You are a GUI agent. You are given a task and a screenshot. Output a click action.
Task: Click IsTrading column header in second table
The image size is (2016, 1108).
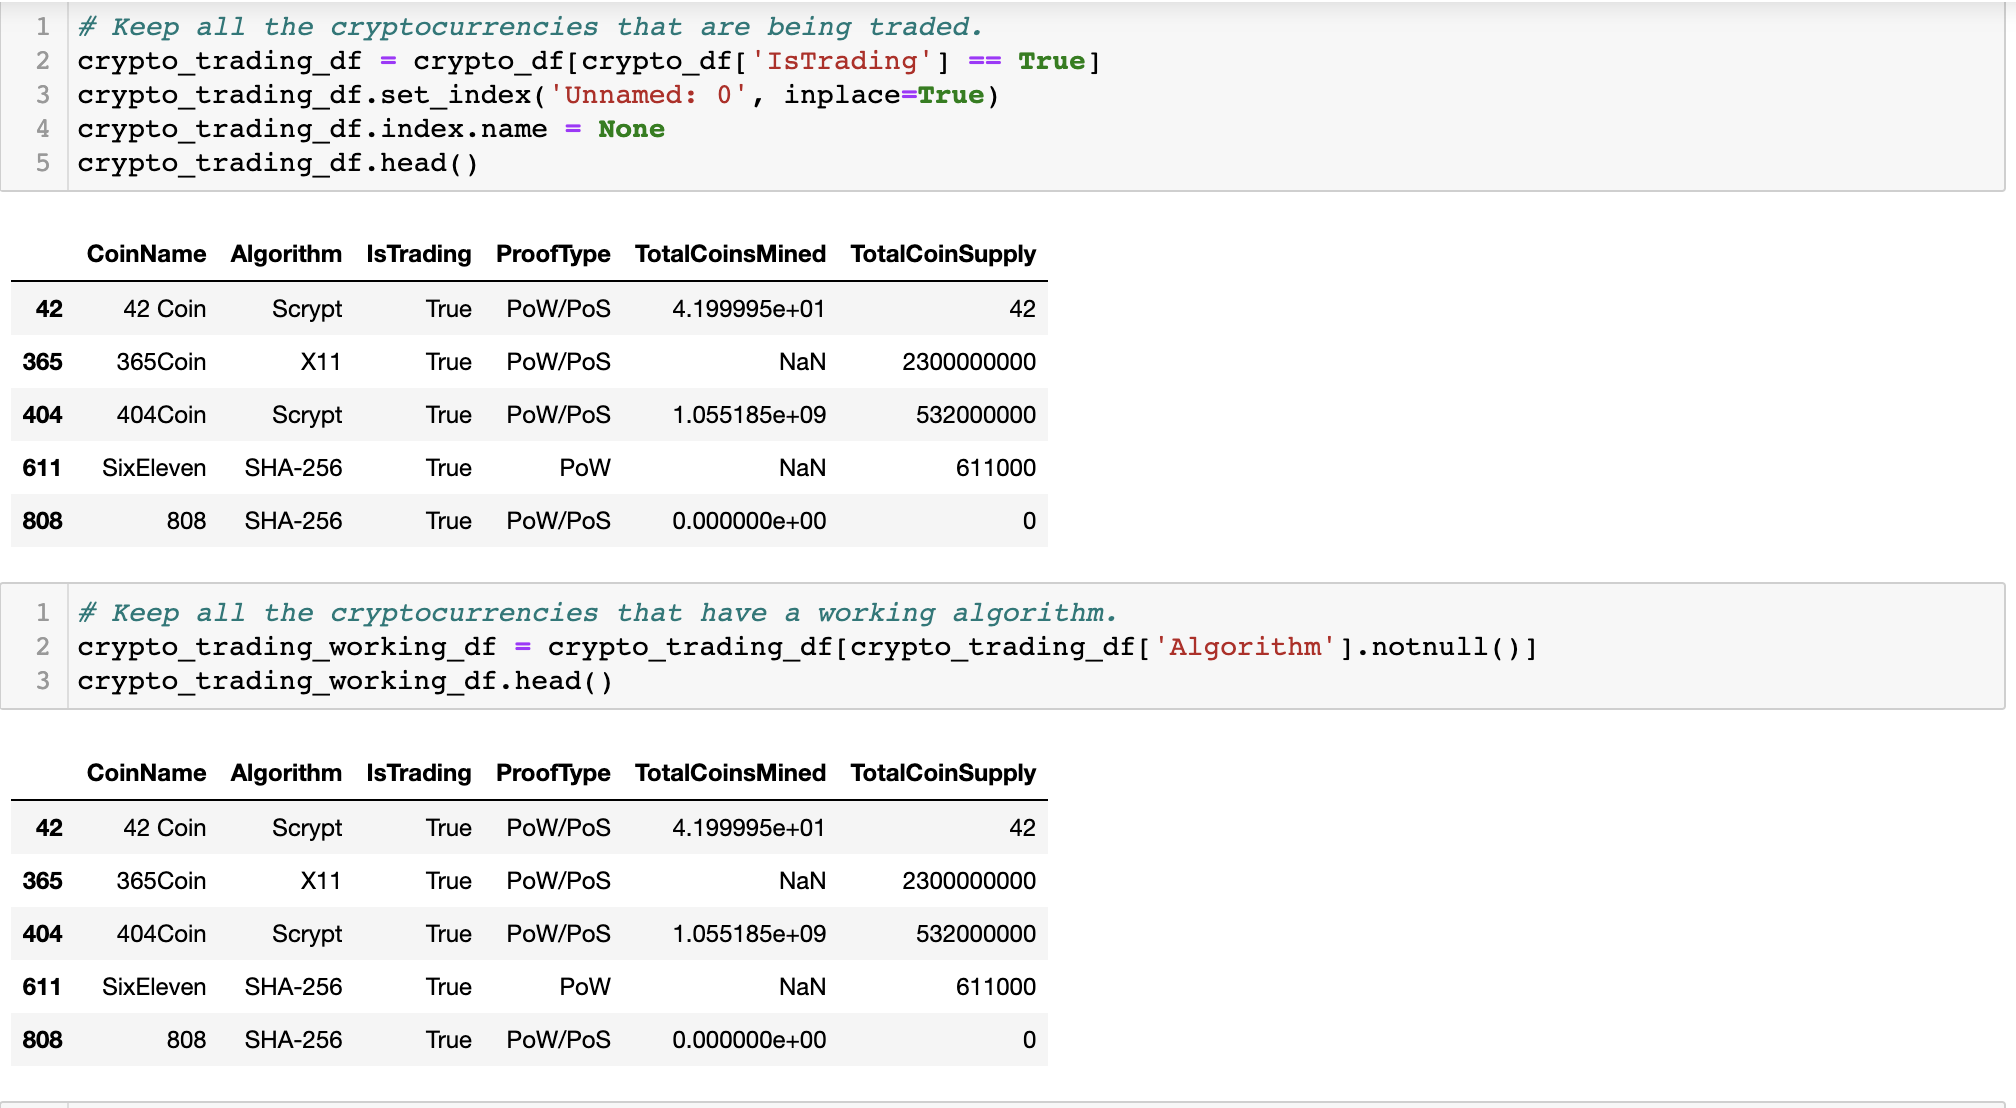click(x=418, y=773)
